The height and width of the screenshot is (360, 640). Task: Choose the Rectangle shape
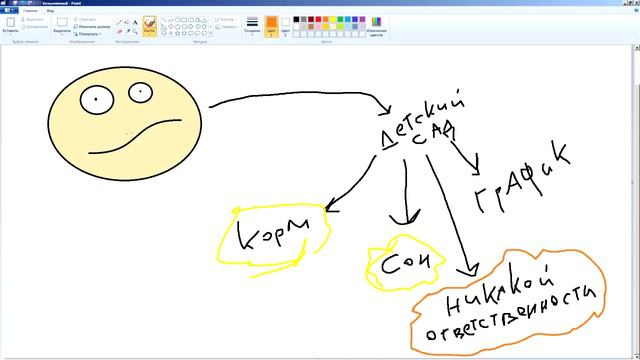(184, 20)
